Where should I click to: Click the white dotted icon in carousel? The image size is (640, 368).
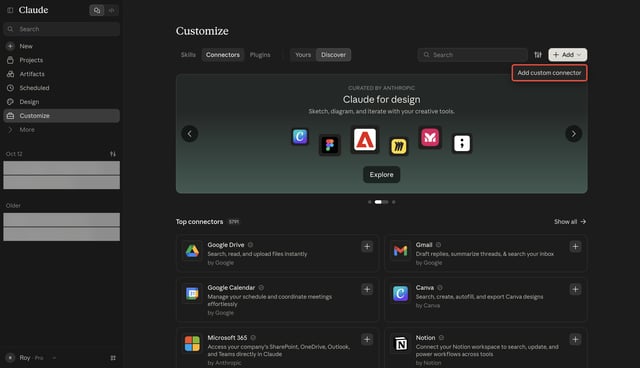[x=462, y=143]
